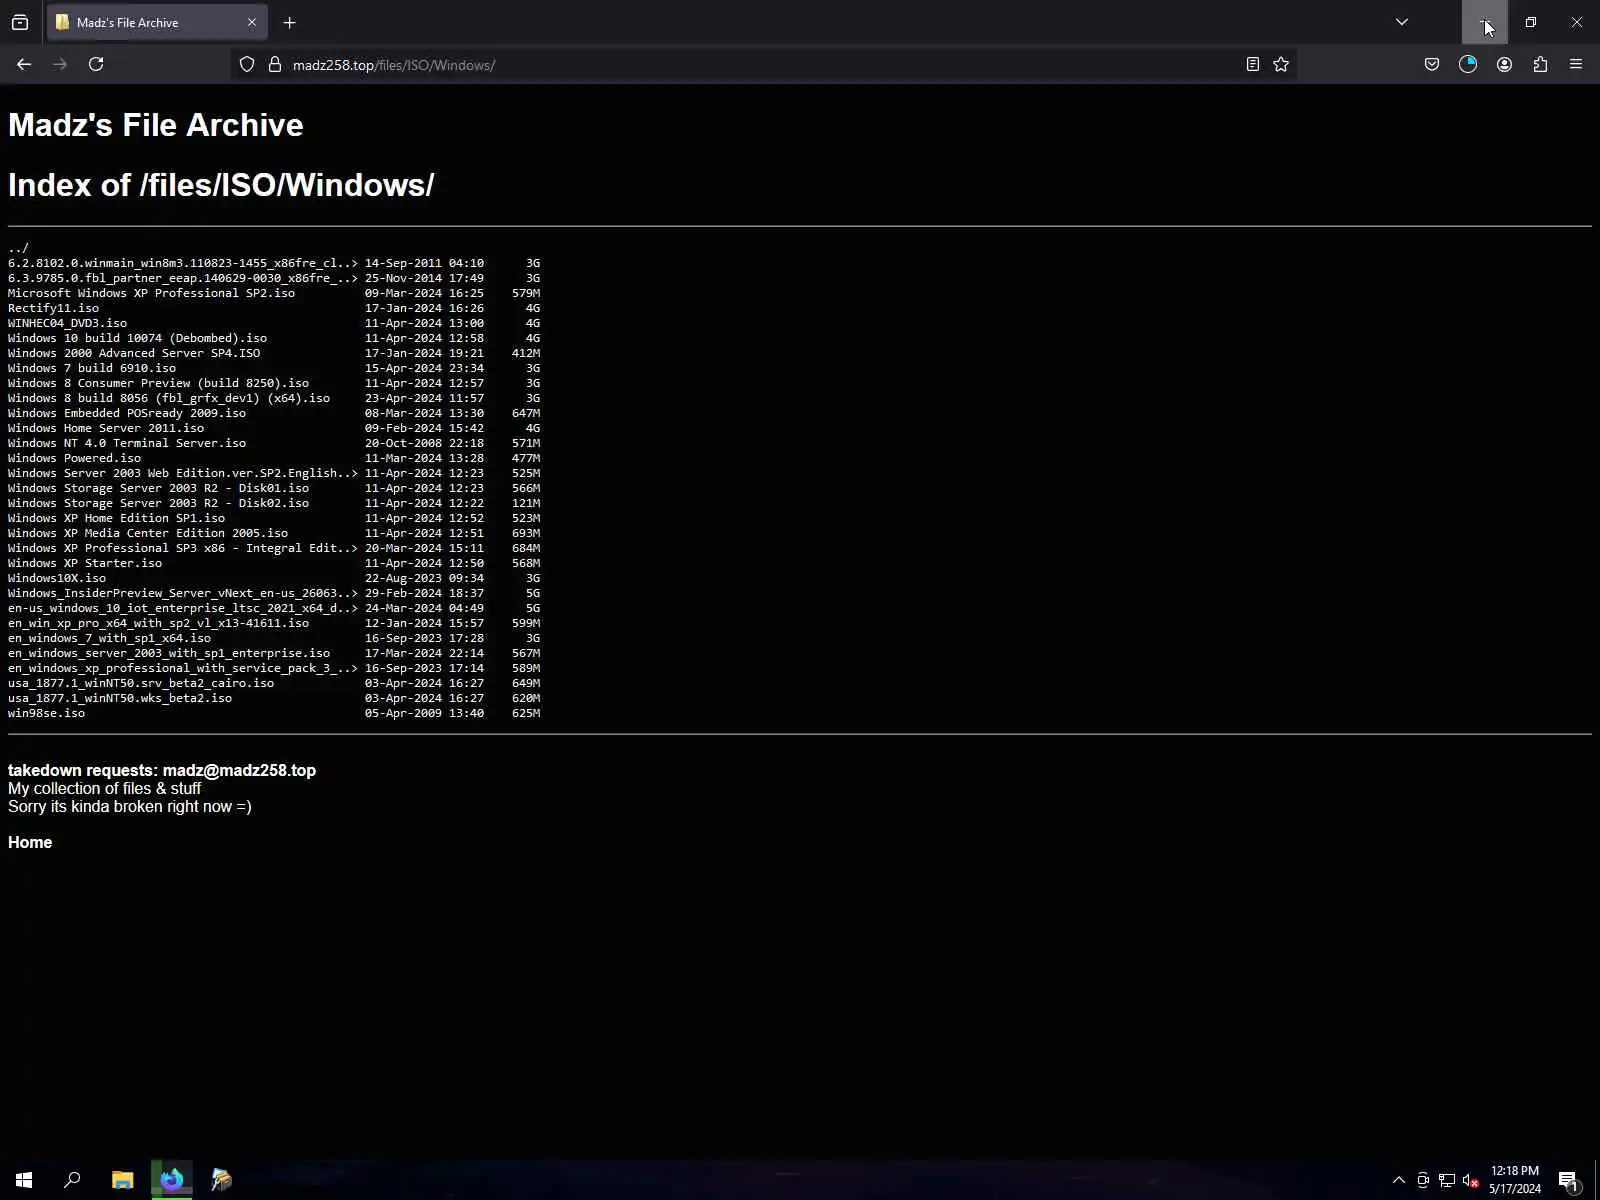The height and width of the screenshot is (1200, 1600).
Task: Download Windows NT 4.0 Terminal Server.iso
Action: (127, 443)
